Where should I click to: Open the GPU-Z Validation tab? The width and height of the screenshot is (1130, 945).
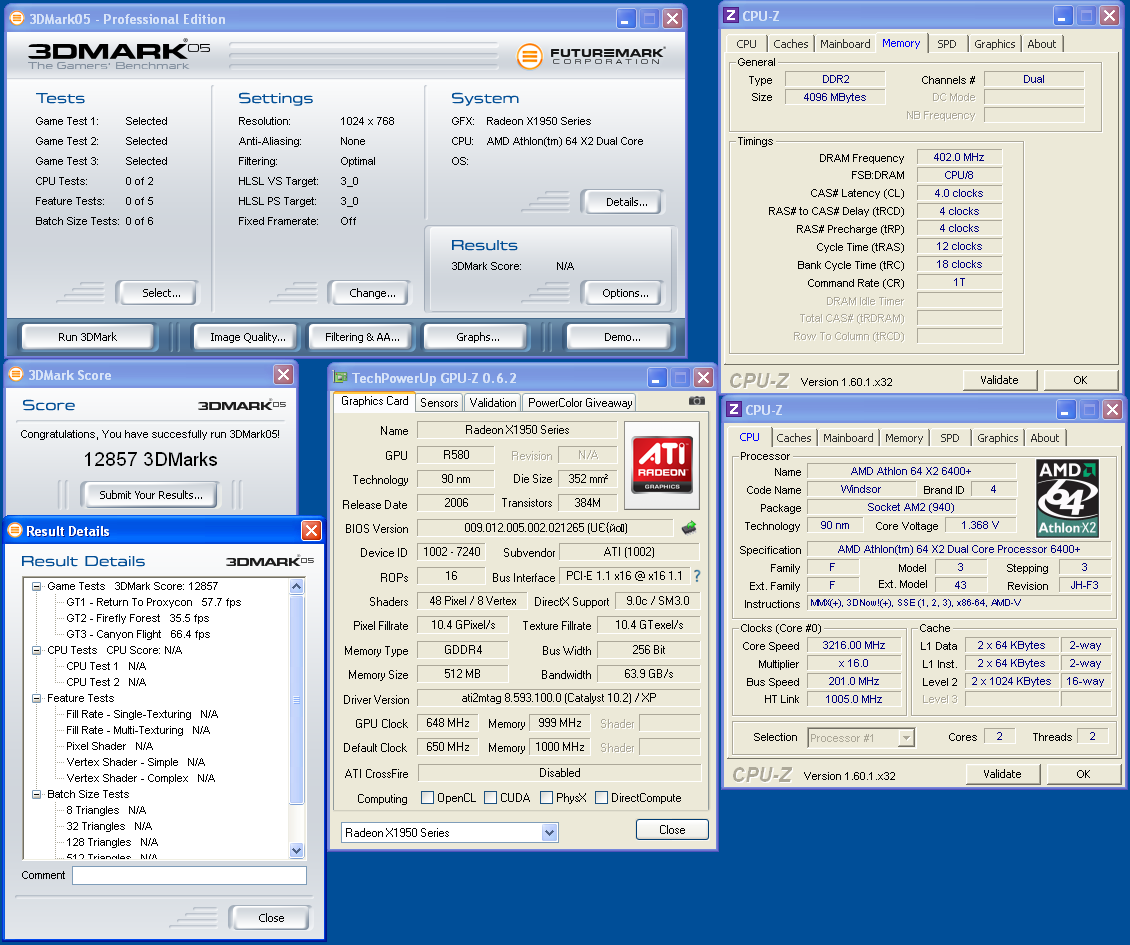coord(493,403)
